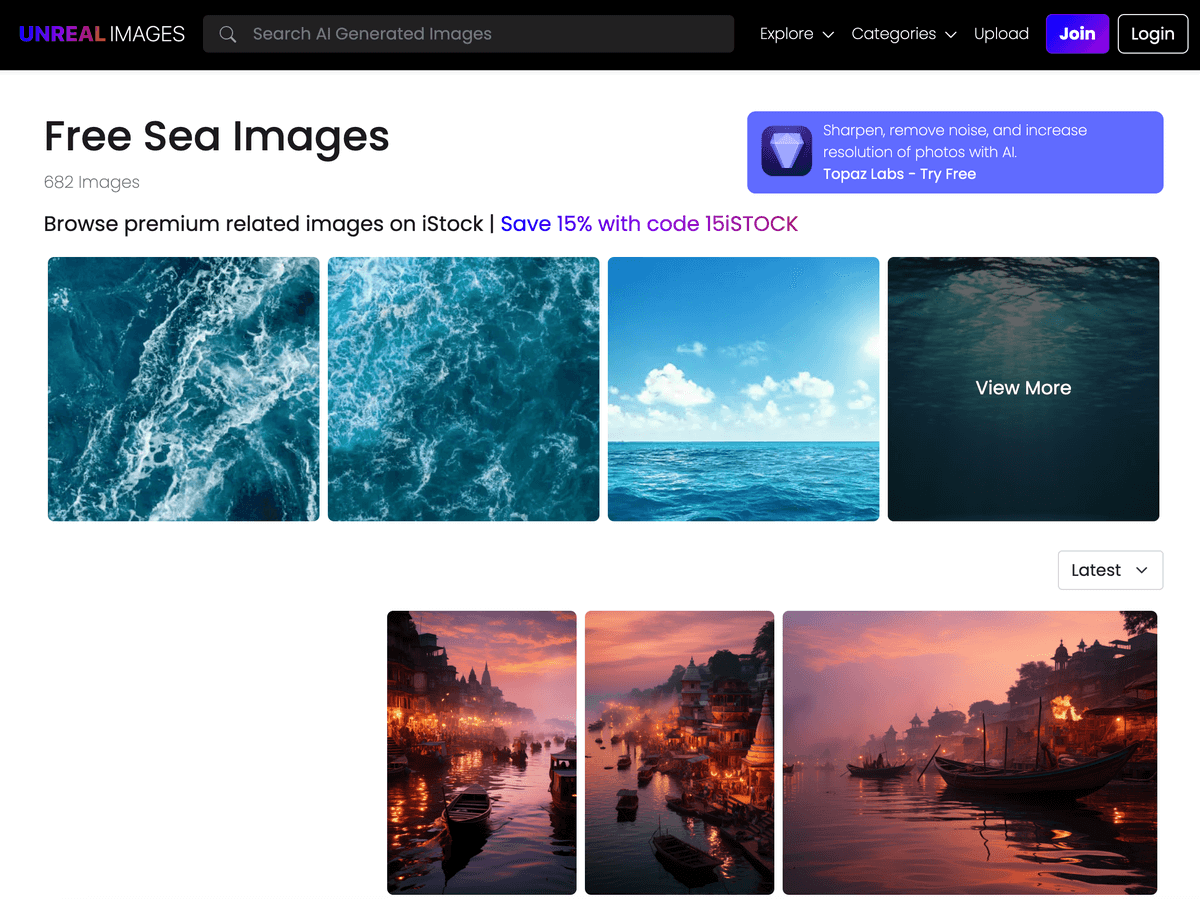The image size is (1200, 899).
Task: Click the search magnifying glass icon
Action: coord(227,33)
